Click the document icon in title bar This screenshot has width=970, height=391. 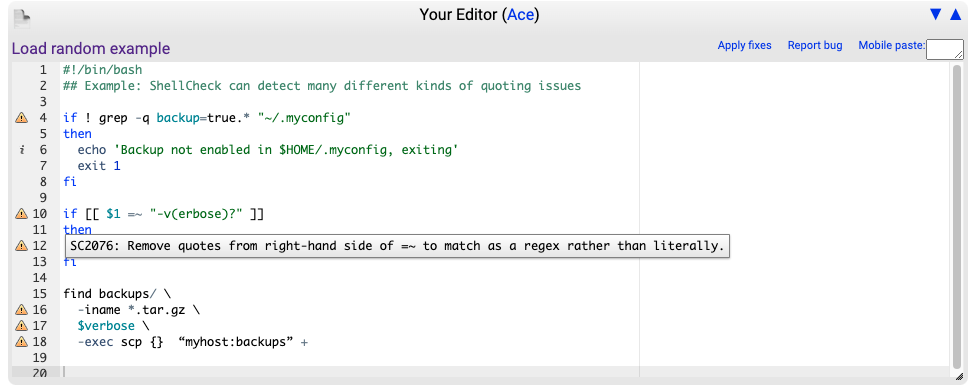22,19
